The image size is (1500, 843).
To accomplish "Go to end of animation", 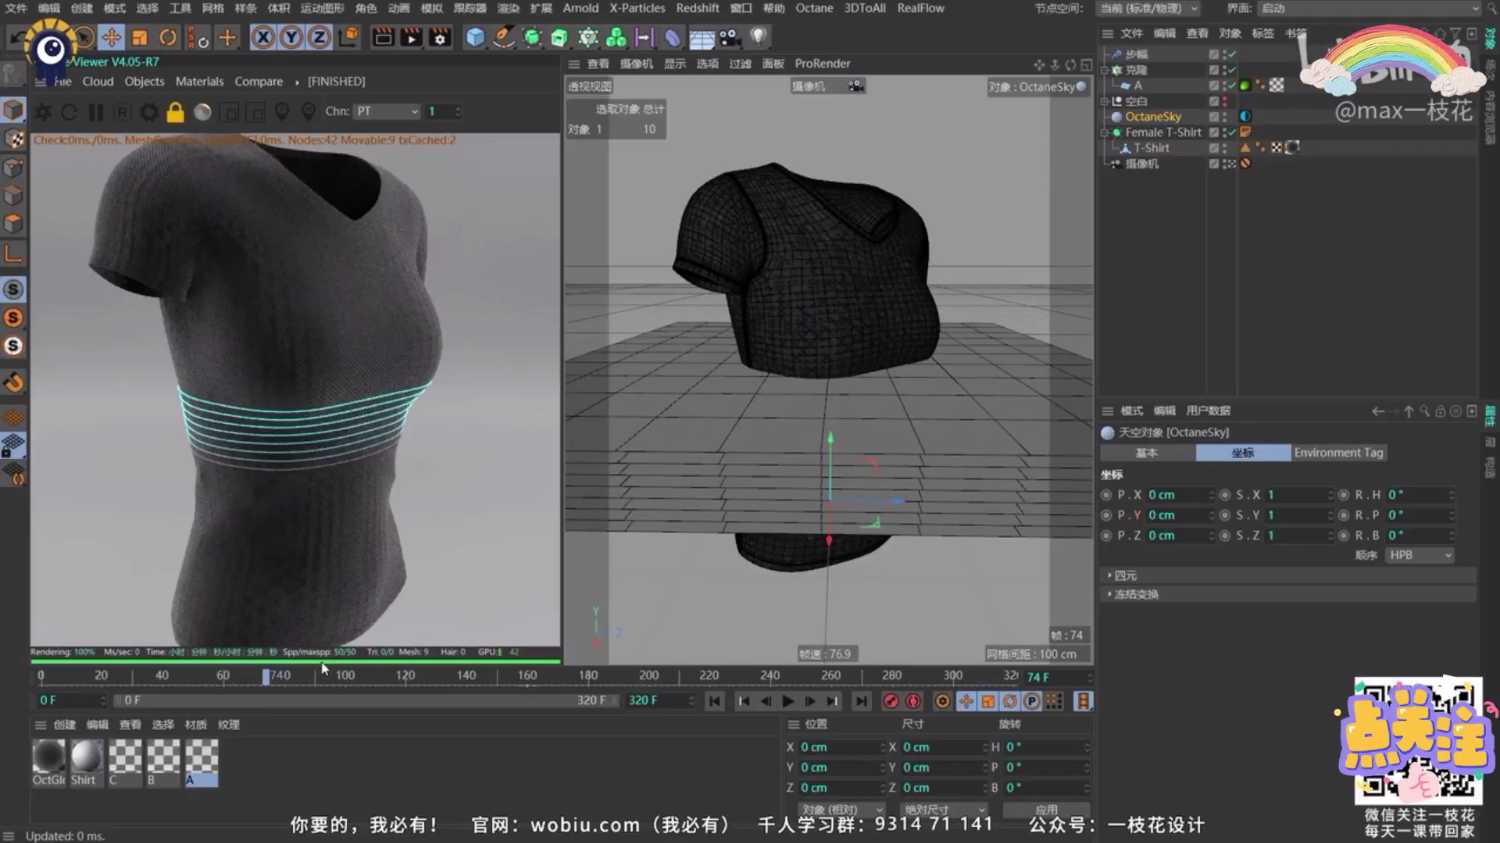I will [861, 701].
